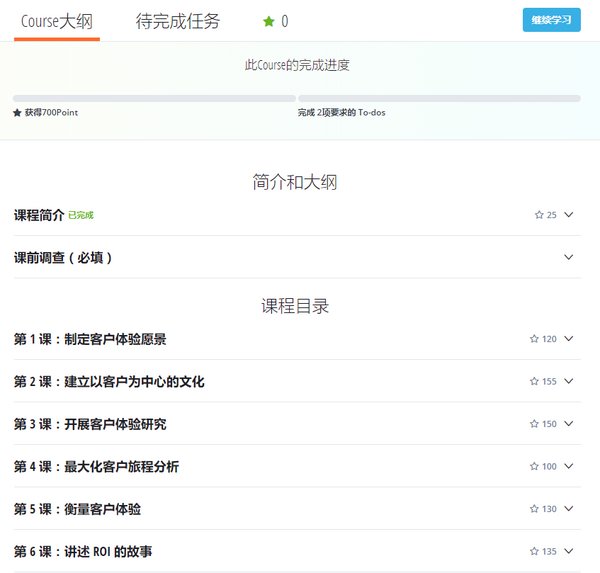Click the To-dos completion progress bar
The width and height of the screenshot is (600, 573).
pos(439,98)
